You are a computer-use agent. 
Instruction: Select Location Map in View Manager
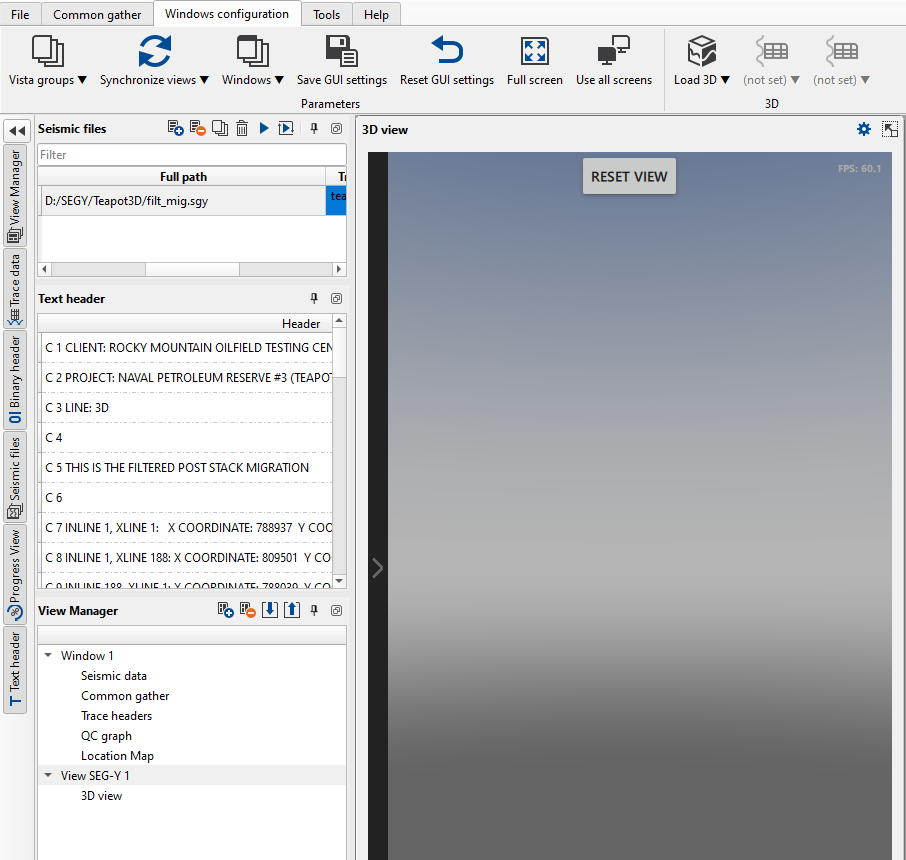117,756
